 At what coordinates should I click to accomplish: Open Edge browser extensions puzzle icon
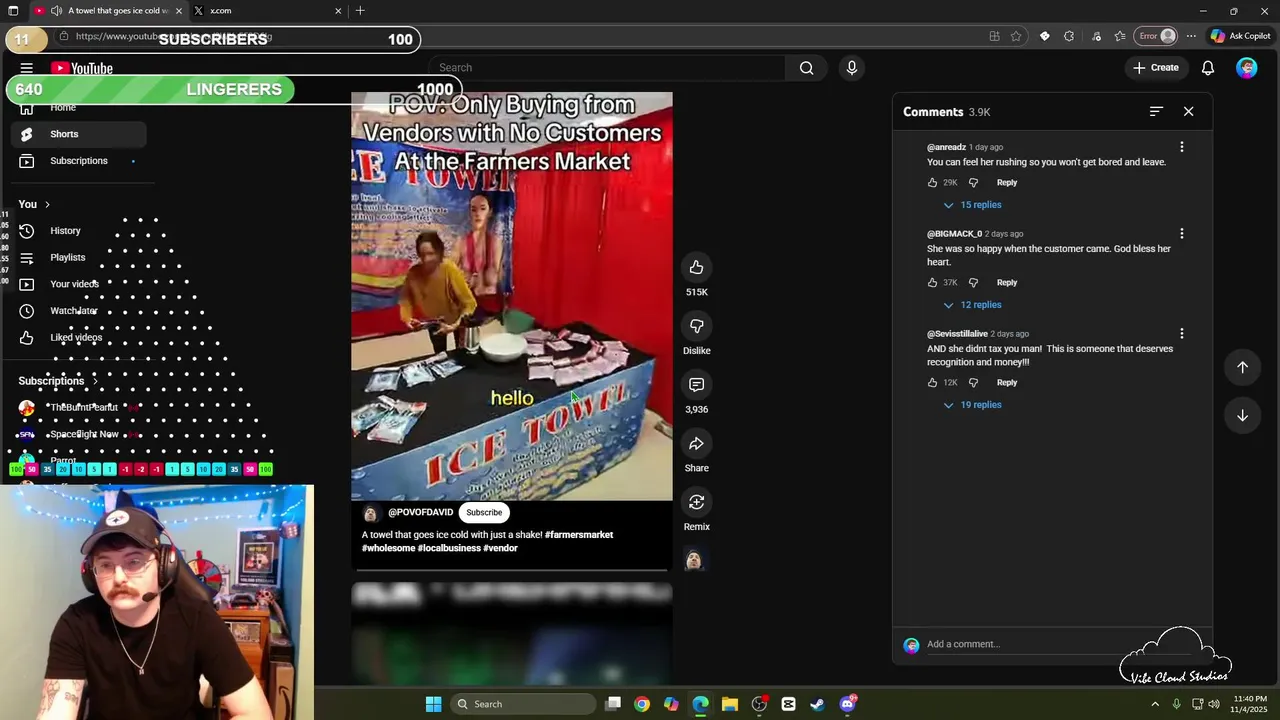[1069, 36]
